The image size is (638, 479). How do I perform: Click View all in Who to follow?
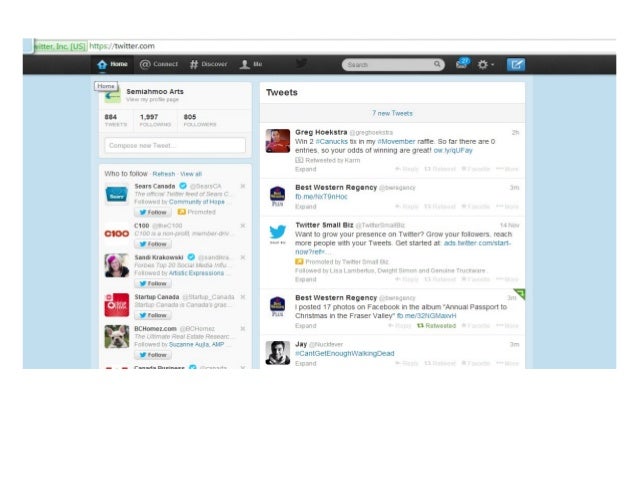(x=191, y=174)
